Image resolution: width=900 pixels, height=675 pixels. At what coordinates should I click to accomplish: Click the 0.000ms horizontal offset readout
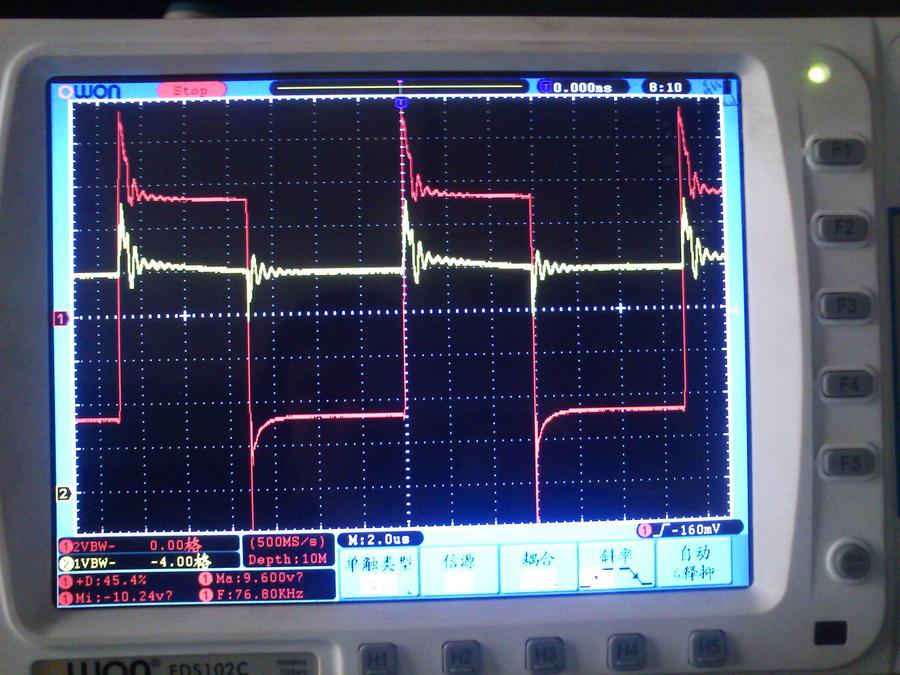pos(582,88)
